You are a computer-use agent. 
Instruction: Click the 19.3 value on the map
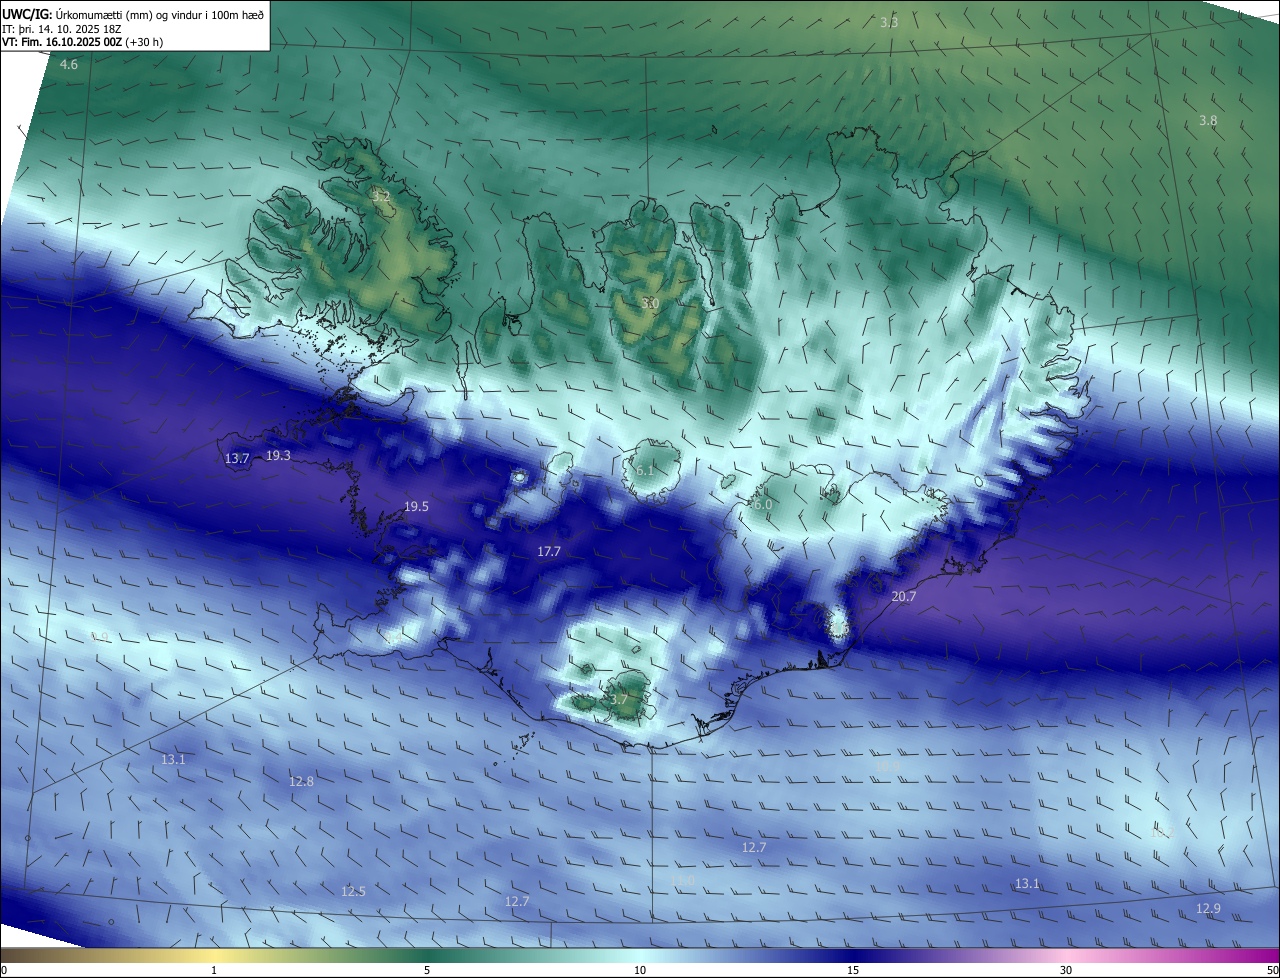pyautogui.click(x=278, y=455)
